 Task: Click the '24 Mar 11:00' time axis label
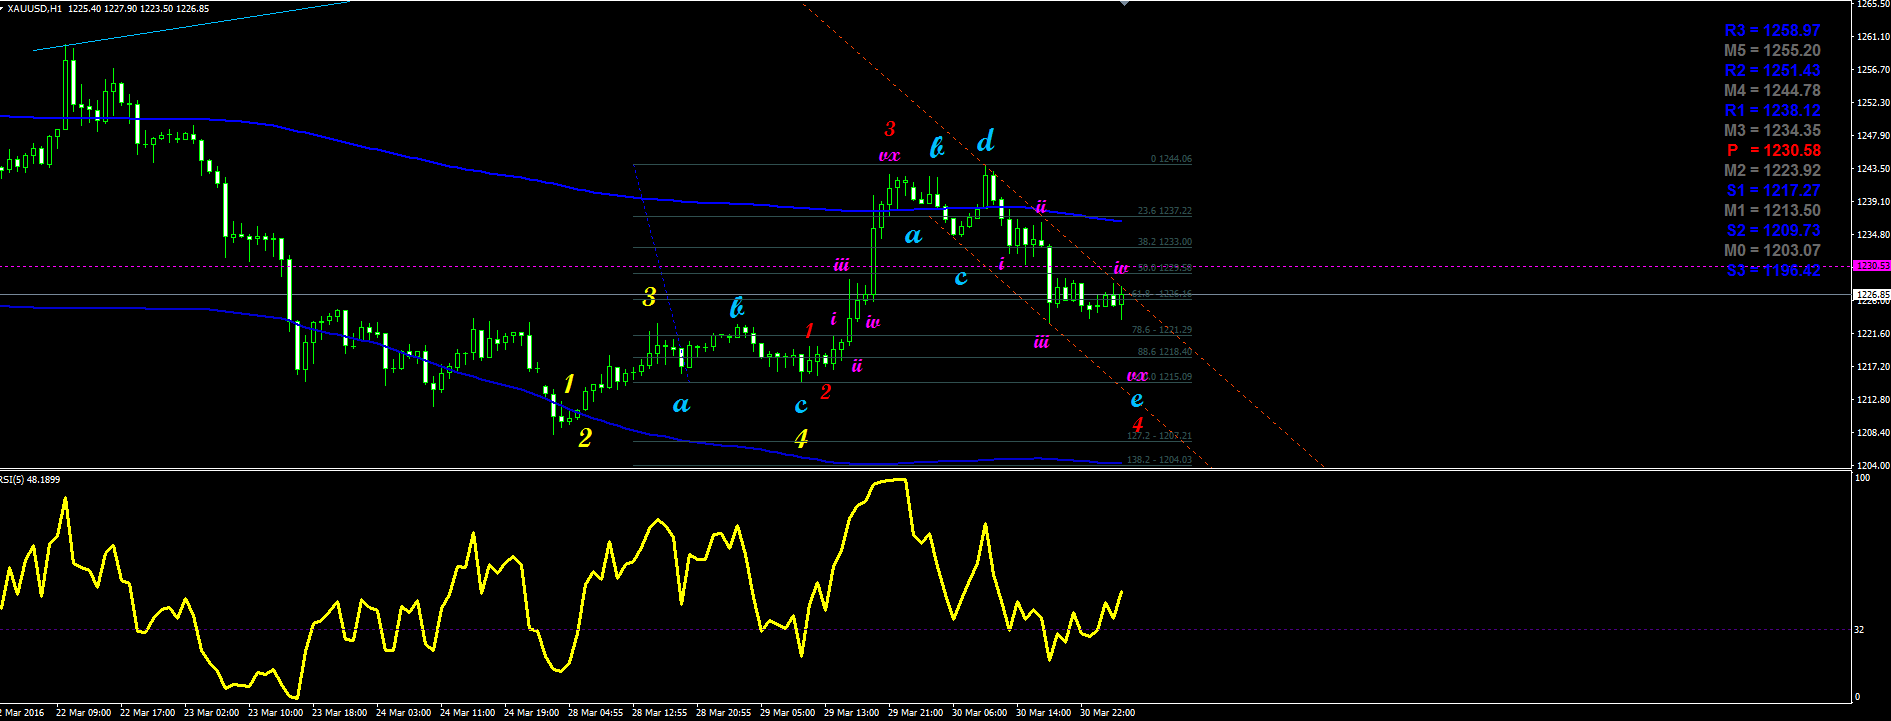(468, 713)
